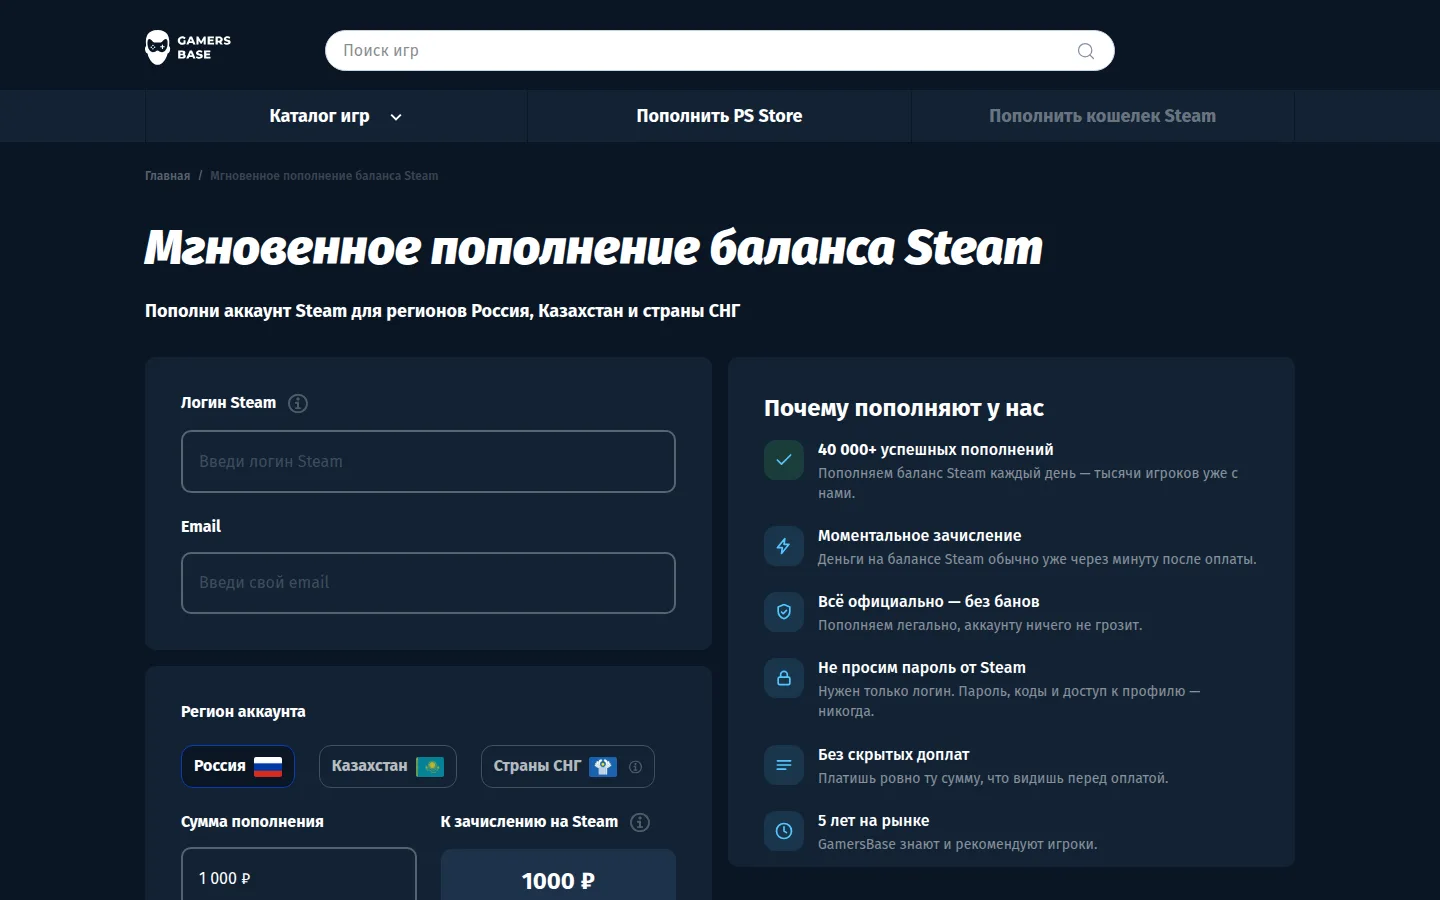Click the clock icon beside 5 лет на рынке

[x=784, y=831]
